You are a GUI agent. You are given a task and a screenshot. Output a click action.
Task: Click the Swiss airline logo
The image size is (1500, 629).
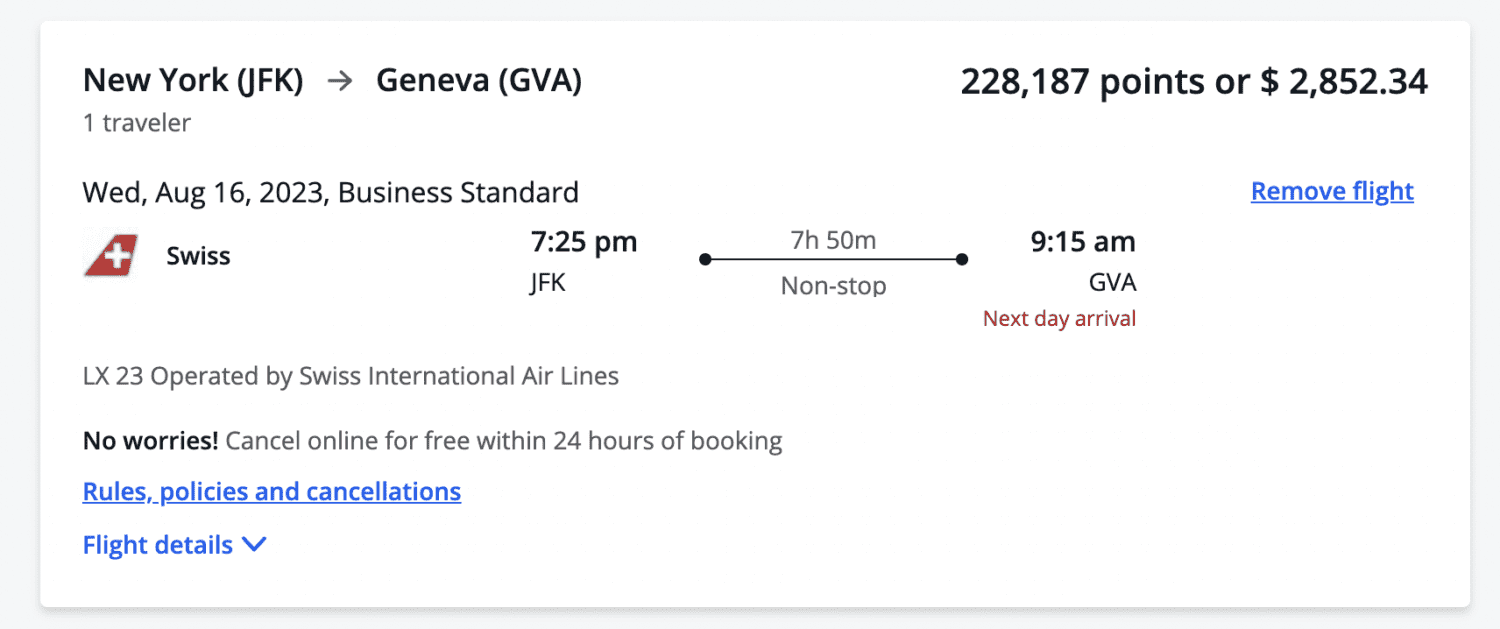pos(110,255)
